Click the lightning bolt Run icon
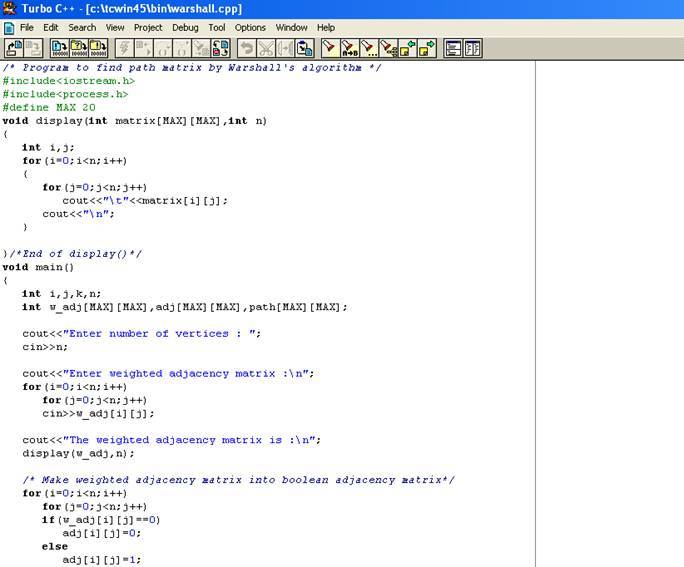The width and height of the screenshot is (684, 567). (x=124, y=48)
